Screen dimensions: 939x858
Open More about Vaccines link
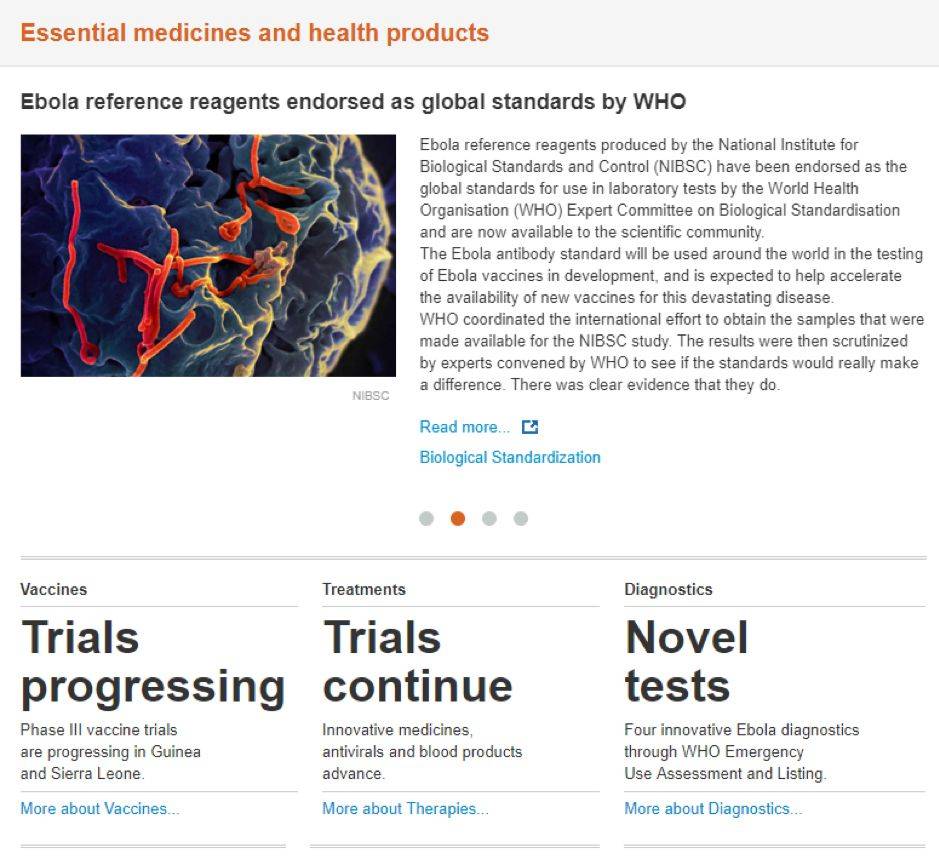point(100,808)
